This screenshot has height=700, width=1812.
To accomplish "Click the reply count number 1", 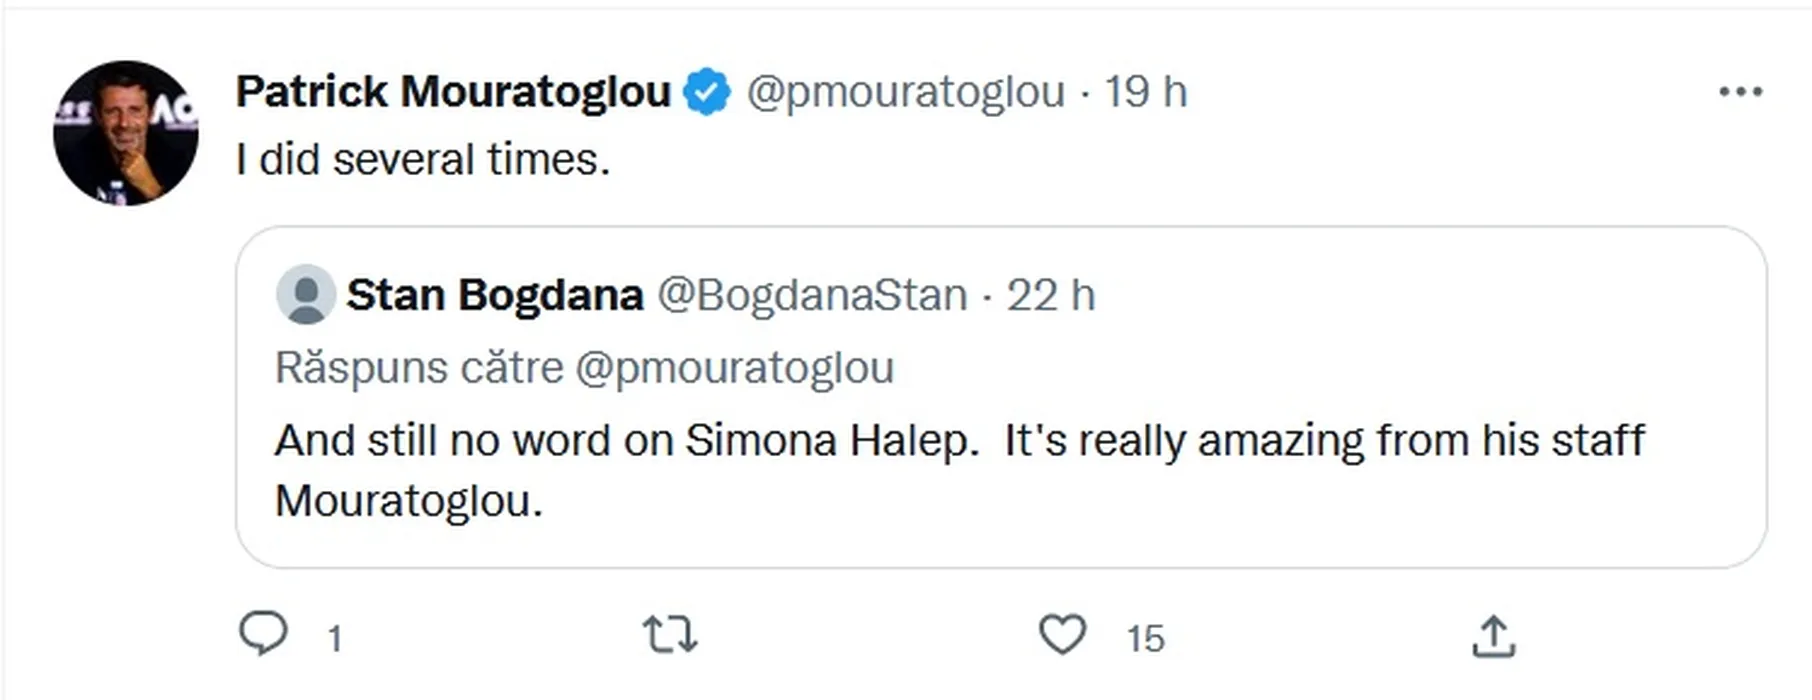I will (x=335, y=638).
